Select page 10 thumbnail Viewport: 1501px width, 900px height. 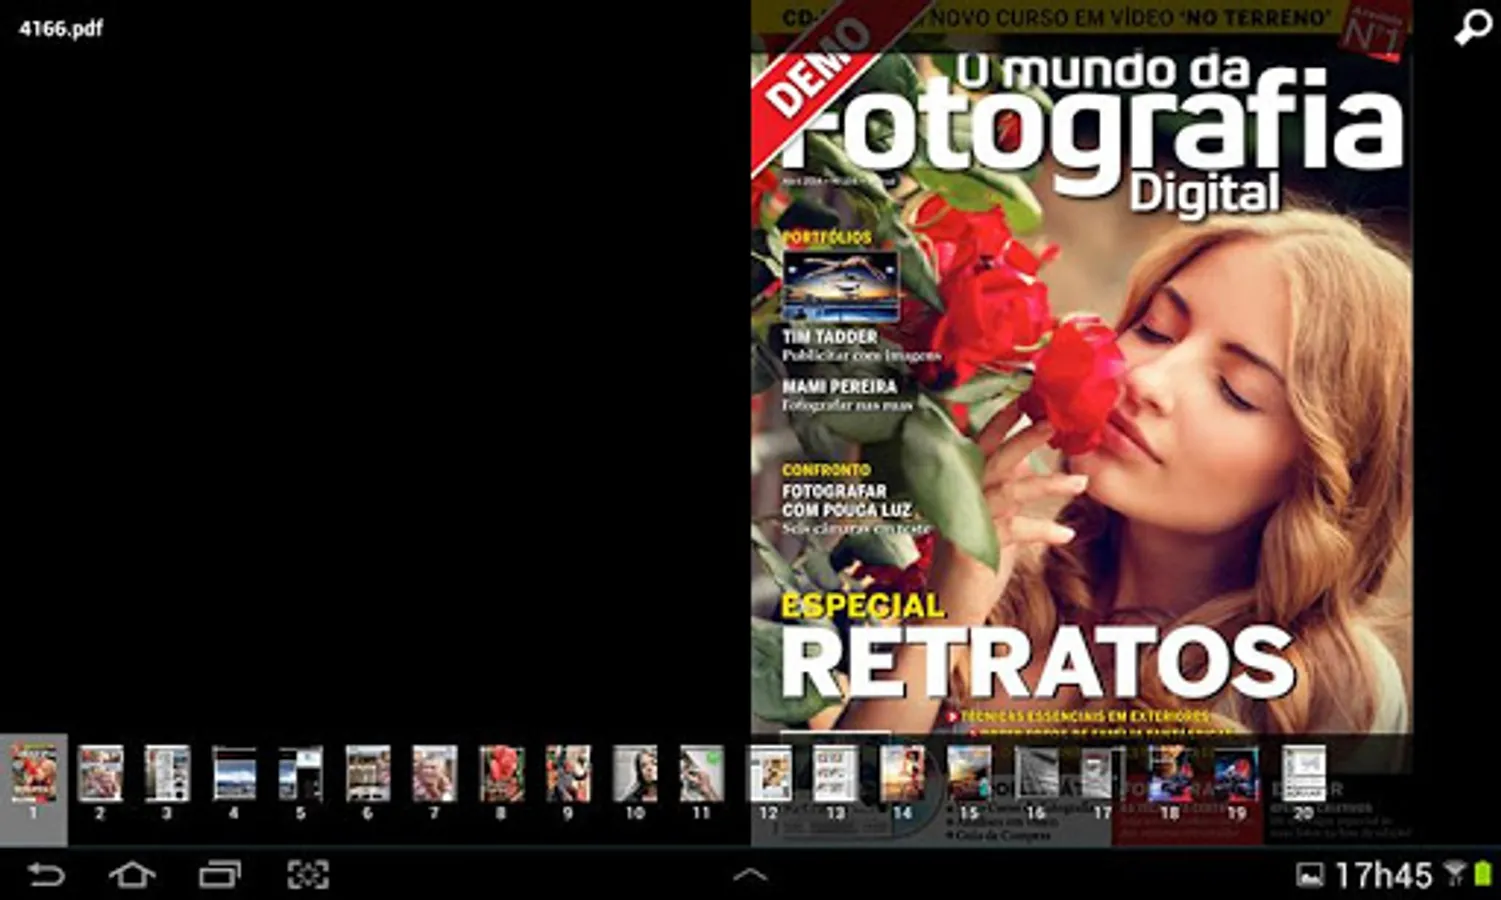pos(635,773)
